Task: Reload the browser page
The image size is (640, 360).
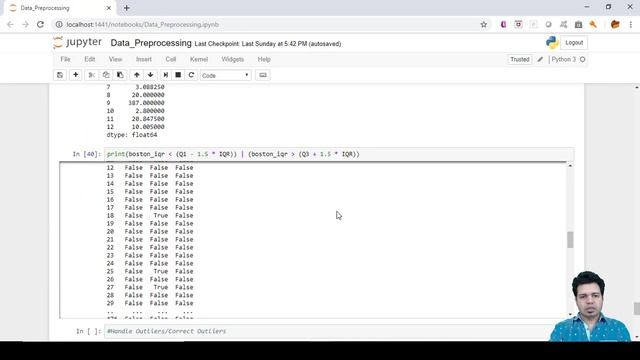Action: point(40,24)
